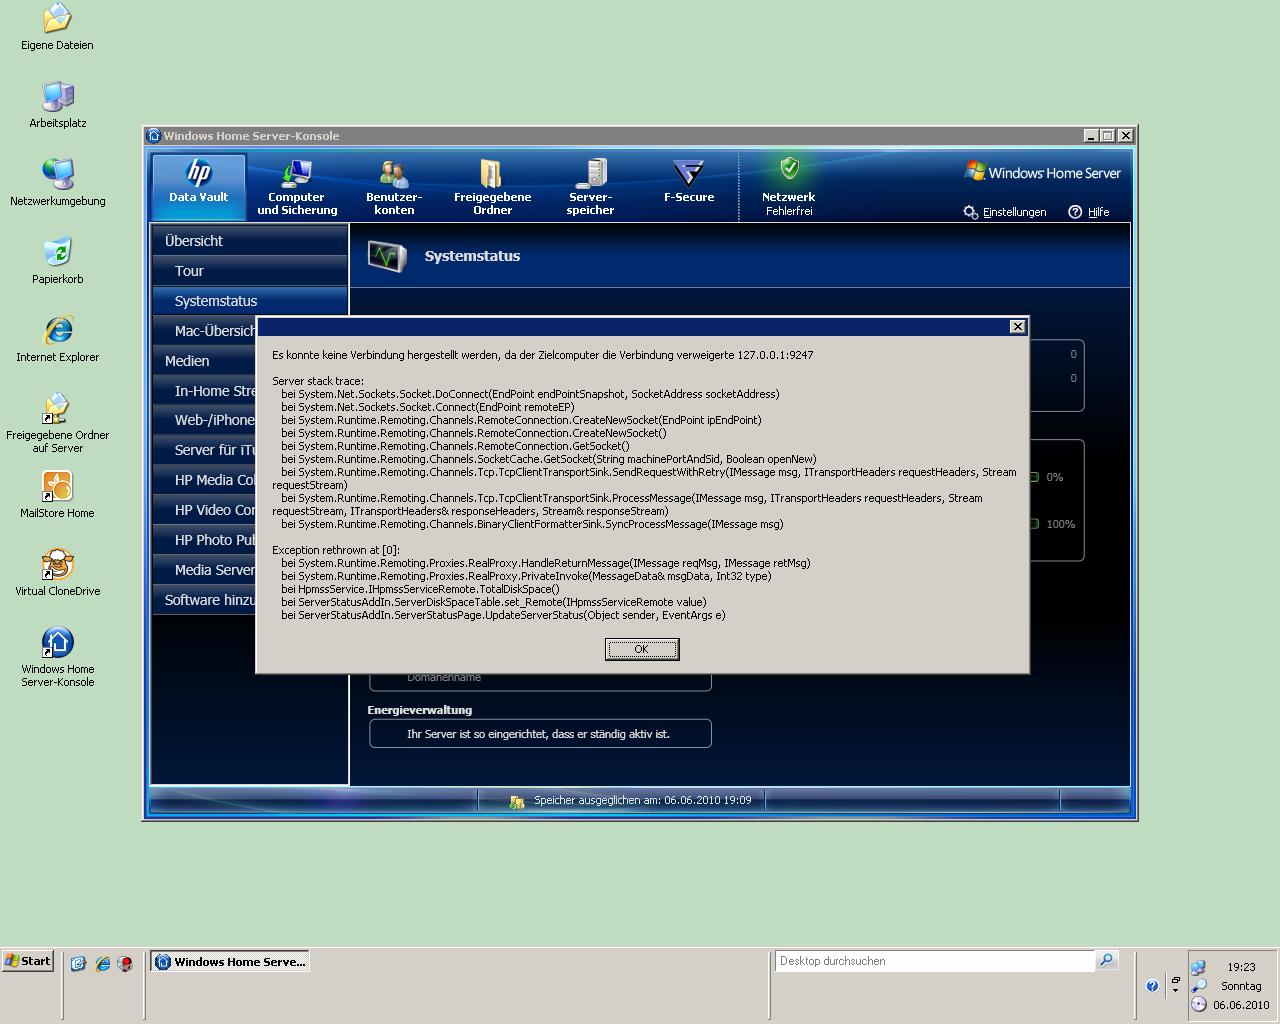Open Windows Home Server-Konsole desktop shortcut
This screenshot has width=1280, height=1024.
(57, 657)
